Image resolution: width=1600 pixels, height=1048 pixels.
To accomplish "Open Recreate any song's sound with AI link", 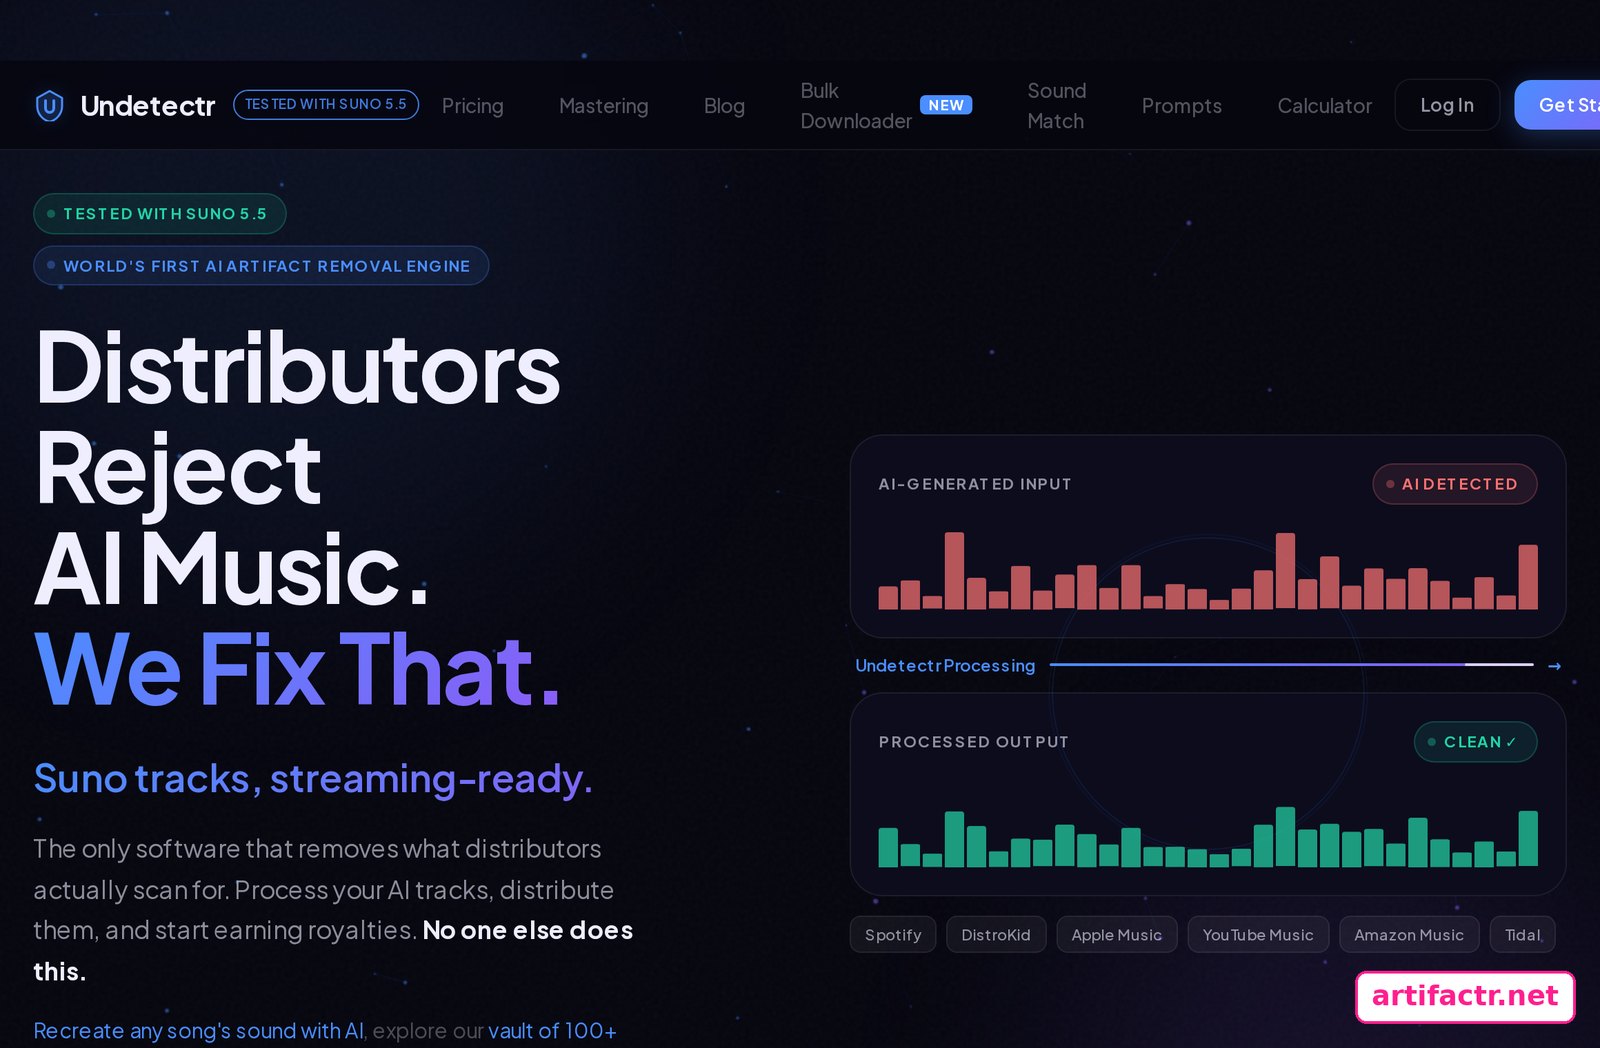I will tap(199, 1030).
